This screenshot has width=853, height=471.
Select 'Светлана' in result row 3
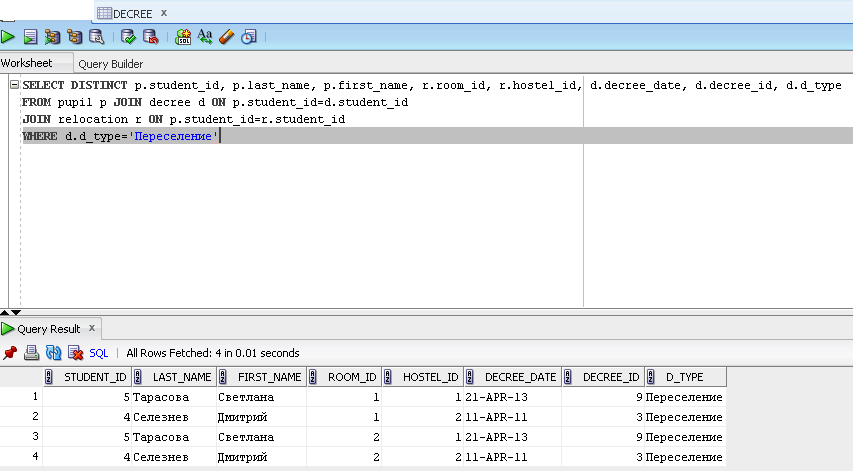pyautogui.click(x=246, y=437)
